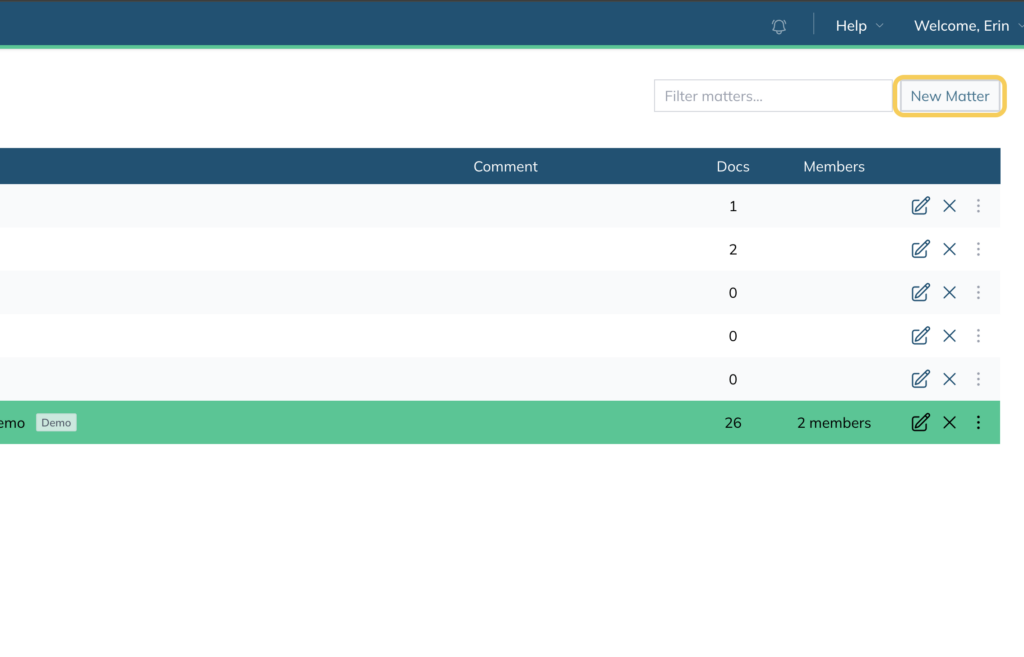This screenshot has width=1024, height=657.
Task: Open the notifications bell
Action: (778, 26)
